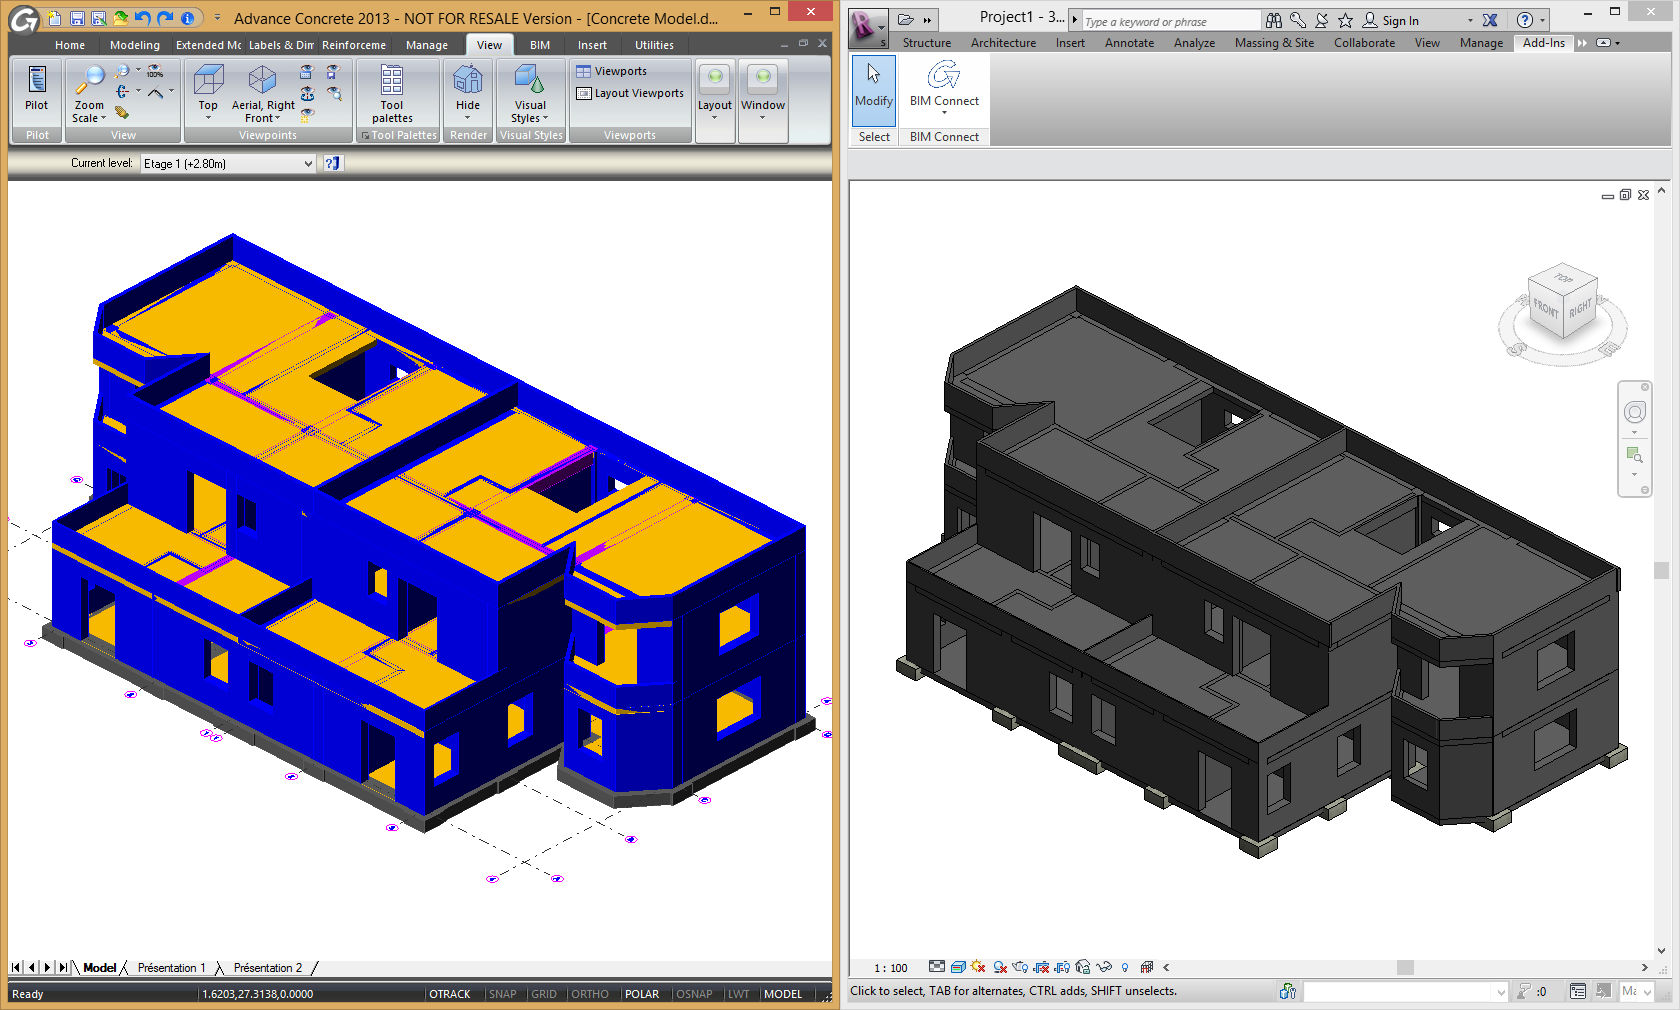Viewport: 1680px width, 1010px height.
Task: Click Sign In in Revit
Action: coord(1401,20)
